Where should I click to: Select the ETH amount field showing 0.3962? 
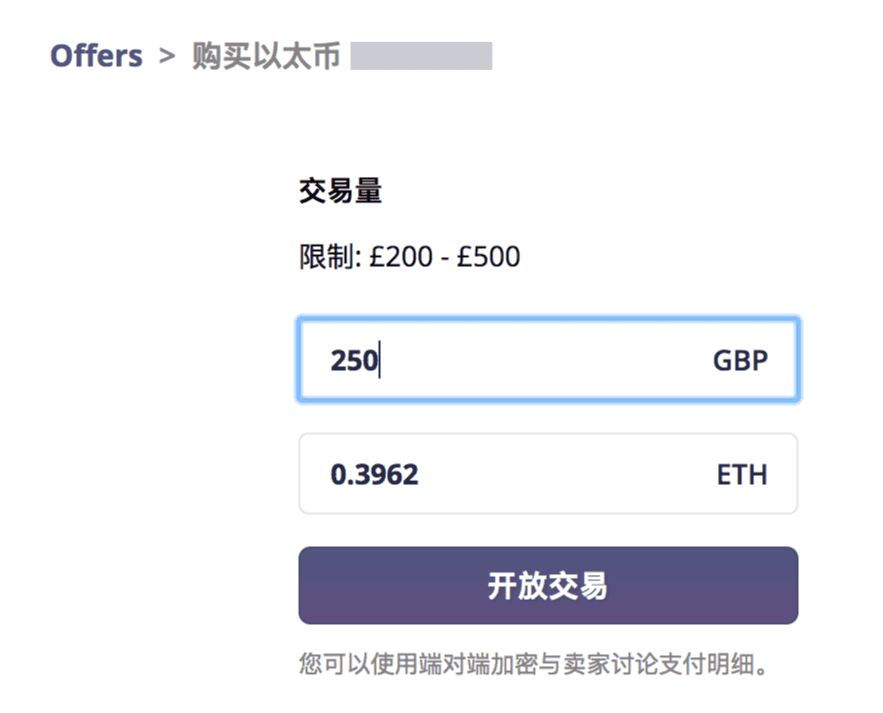(547, 474)
